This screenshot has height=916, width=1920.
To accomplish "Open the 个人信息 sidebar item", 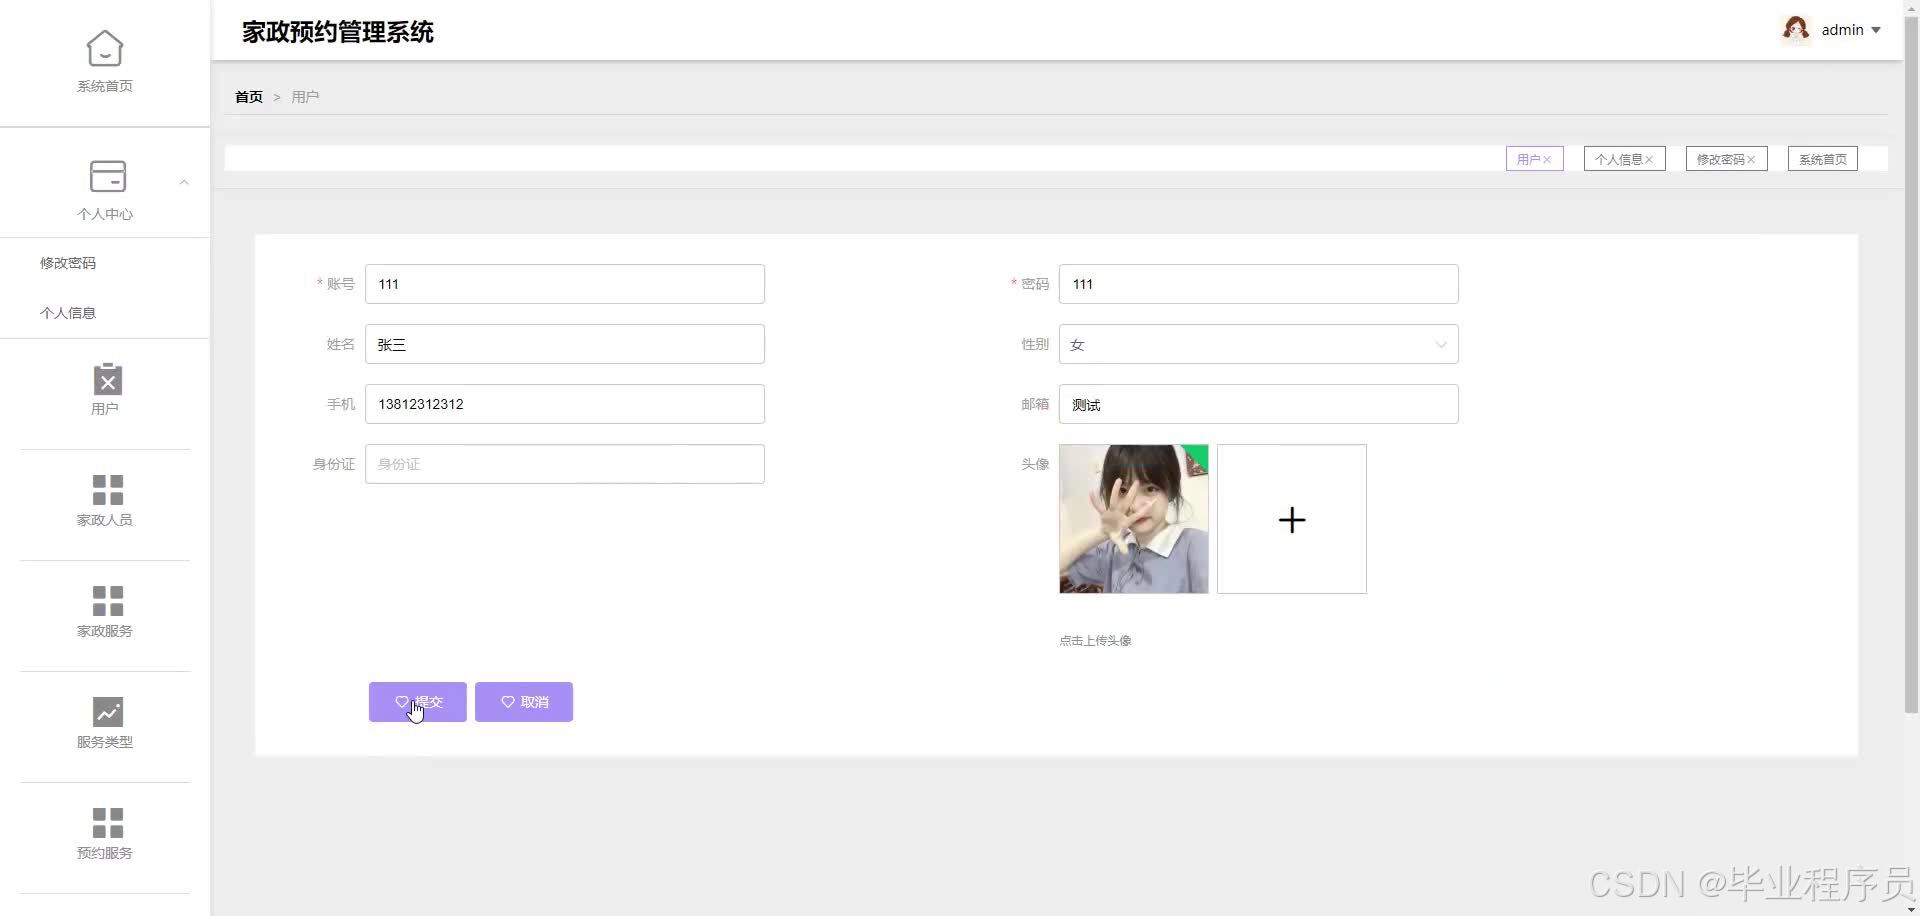I will point(68,313).
